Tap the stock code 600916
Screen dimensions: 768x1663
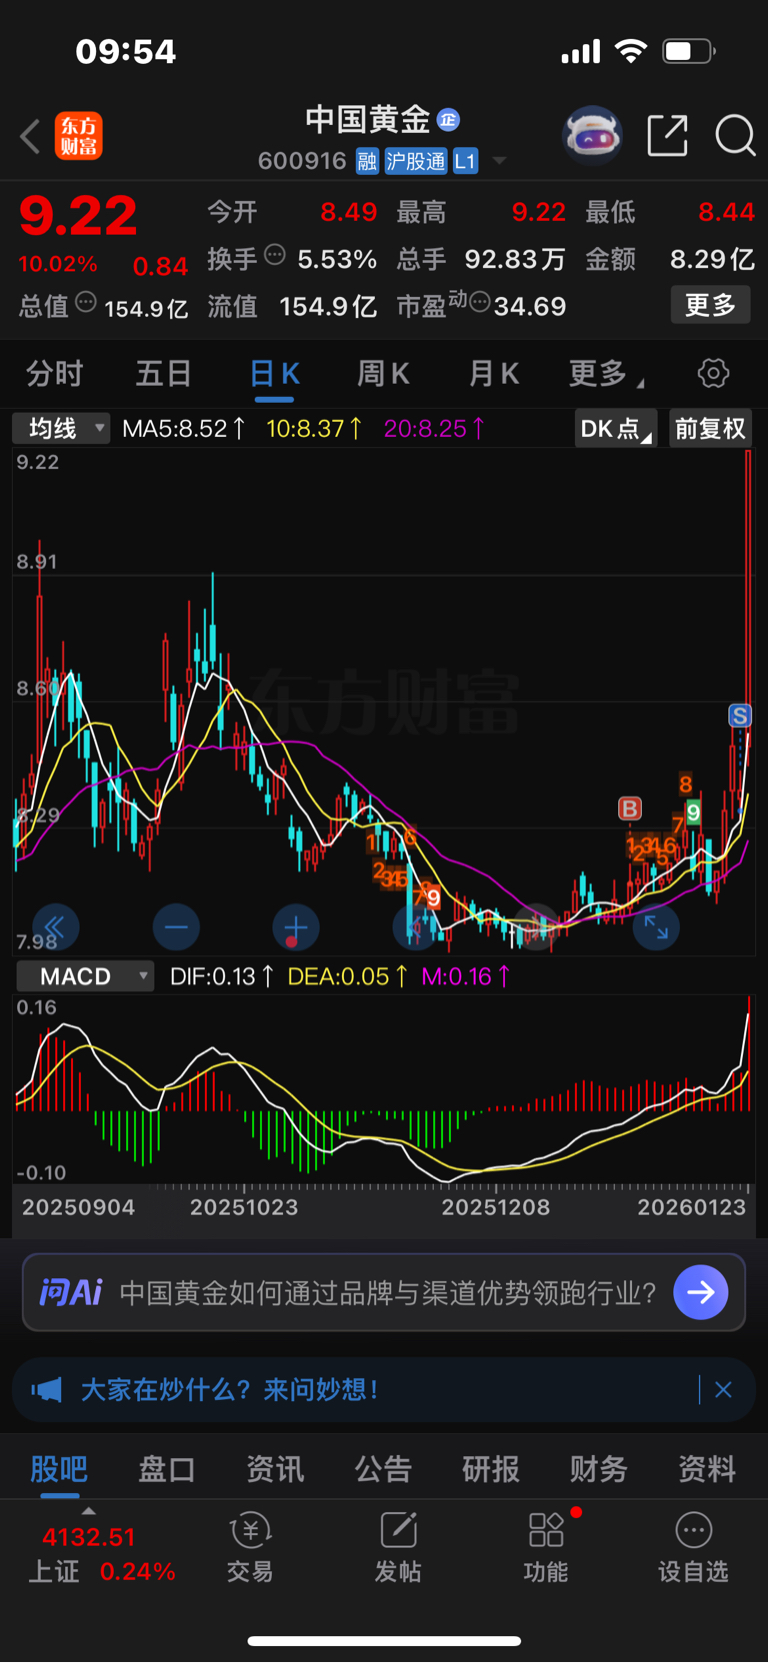(302, 161)
